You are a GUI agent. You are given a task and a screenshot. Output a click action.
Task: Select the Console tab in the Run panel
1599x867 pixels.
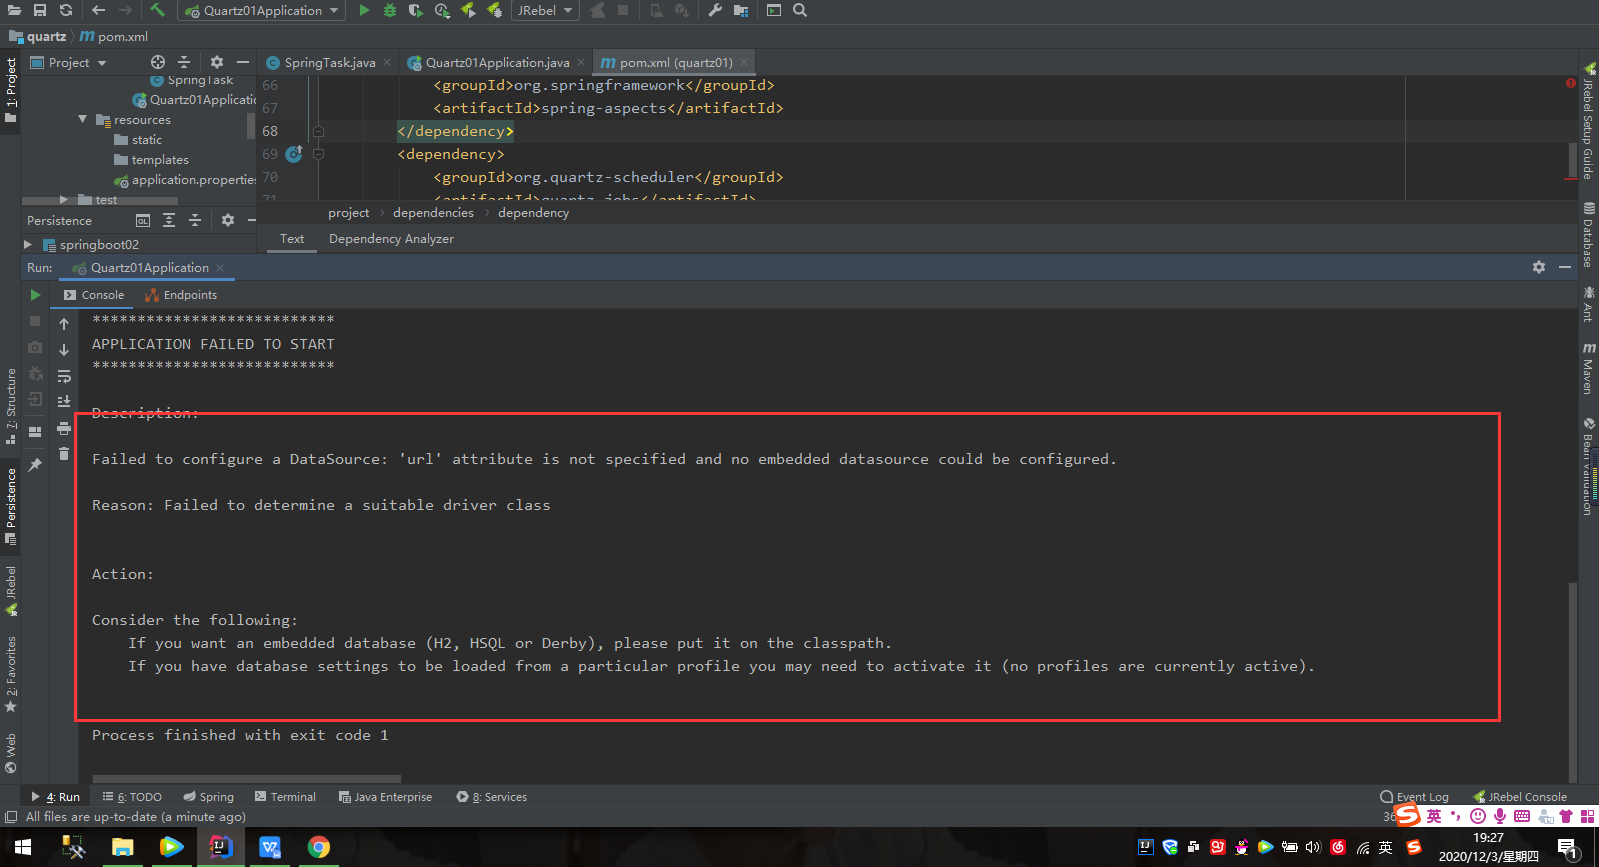[94, 295]
